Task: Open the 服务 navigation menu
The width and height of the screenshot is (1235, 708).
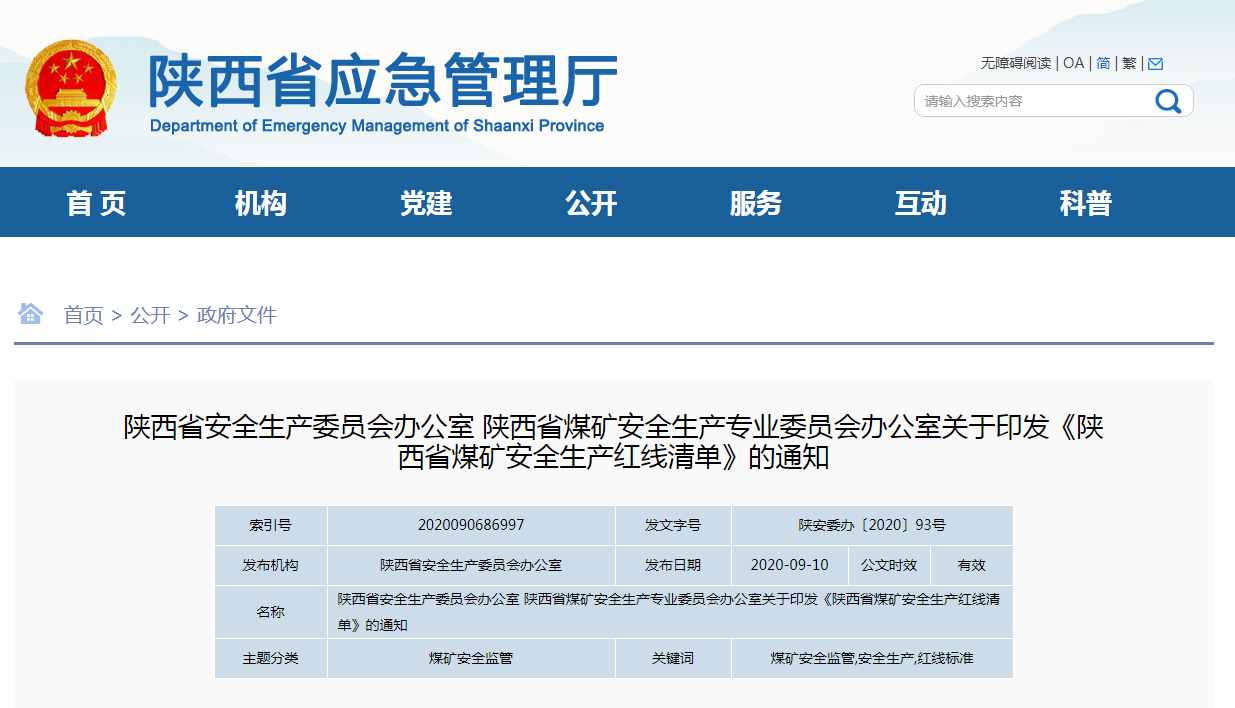Action: pos(756,203)
